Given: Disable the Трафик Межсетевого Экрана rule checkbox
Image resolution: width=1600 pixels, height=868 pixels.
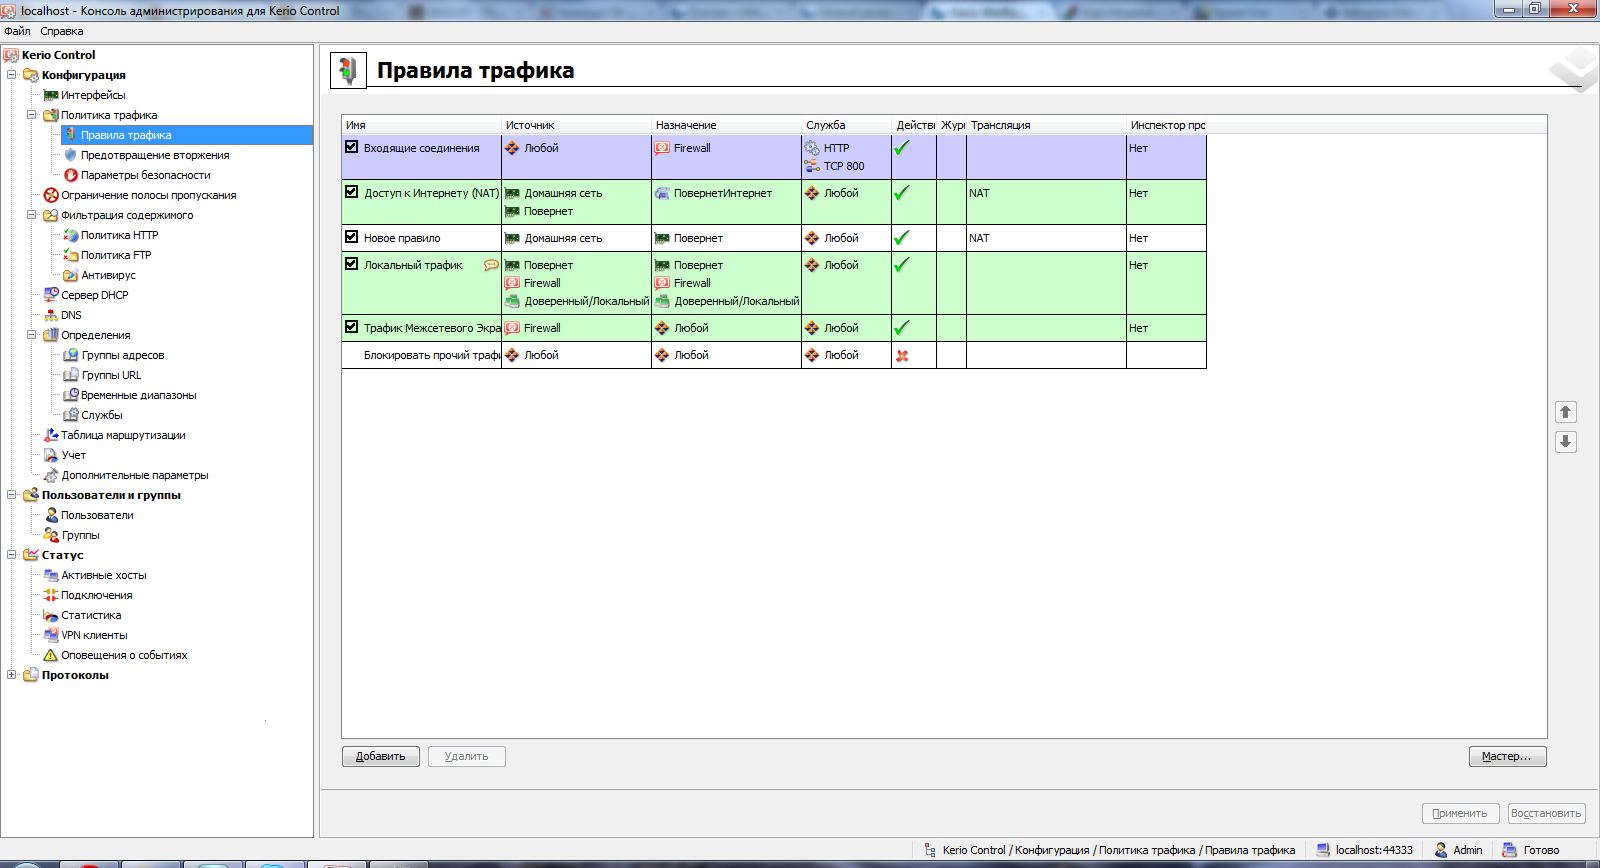Looking at the screenshot, I should coord(351,327).
